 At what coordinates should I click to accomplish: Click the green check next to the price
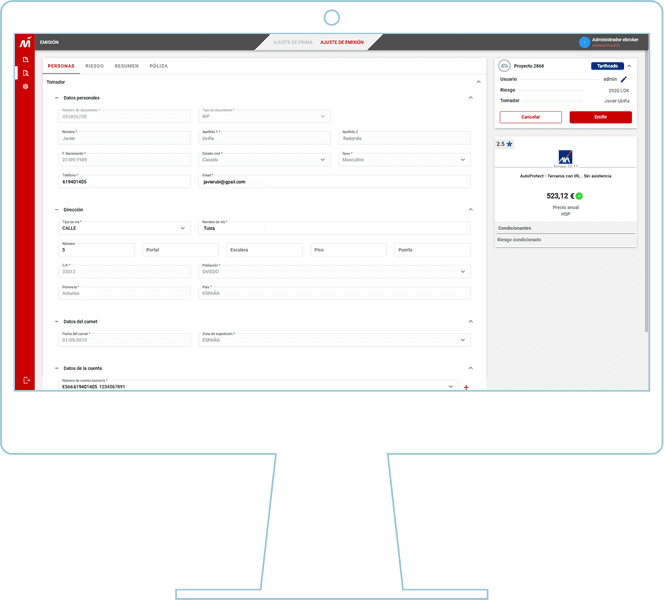(579, 196)
